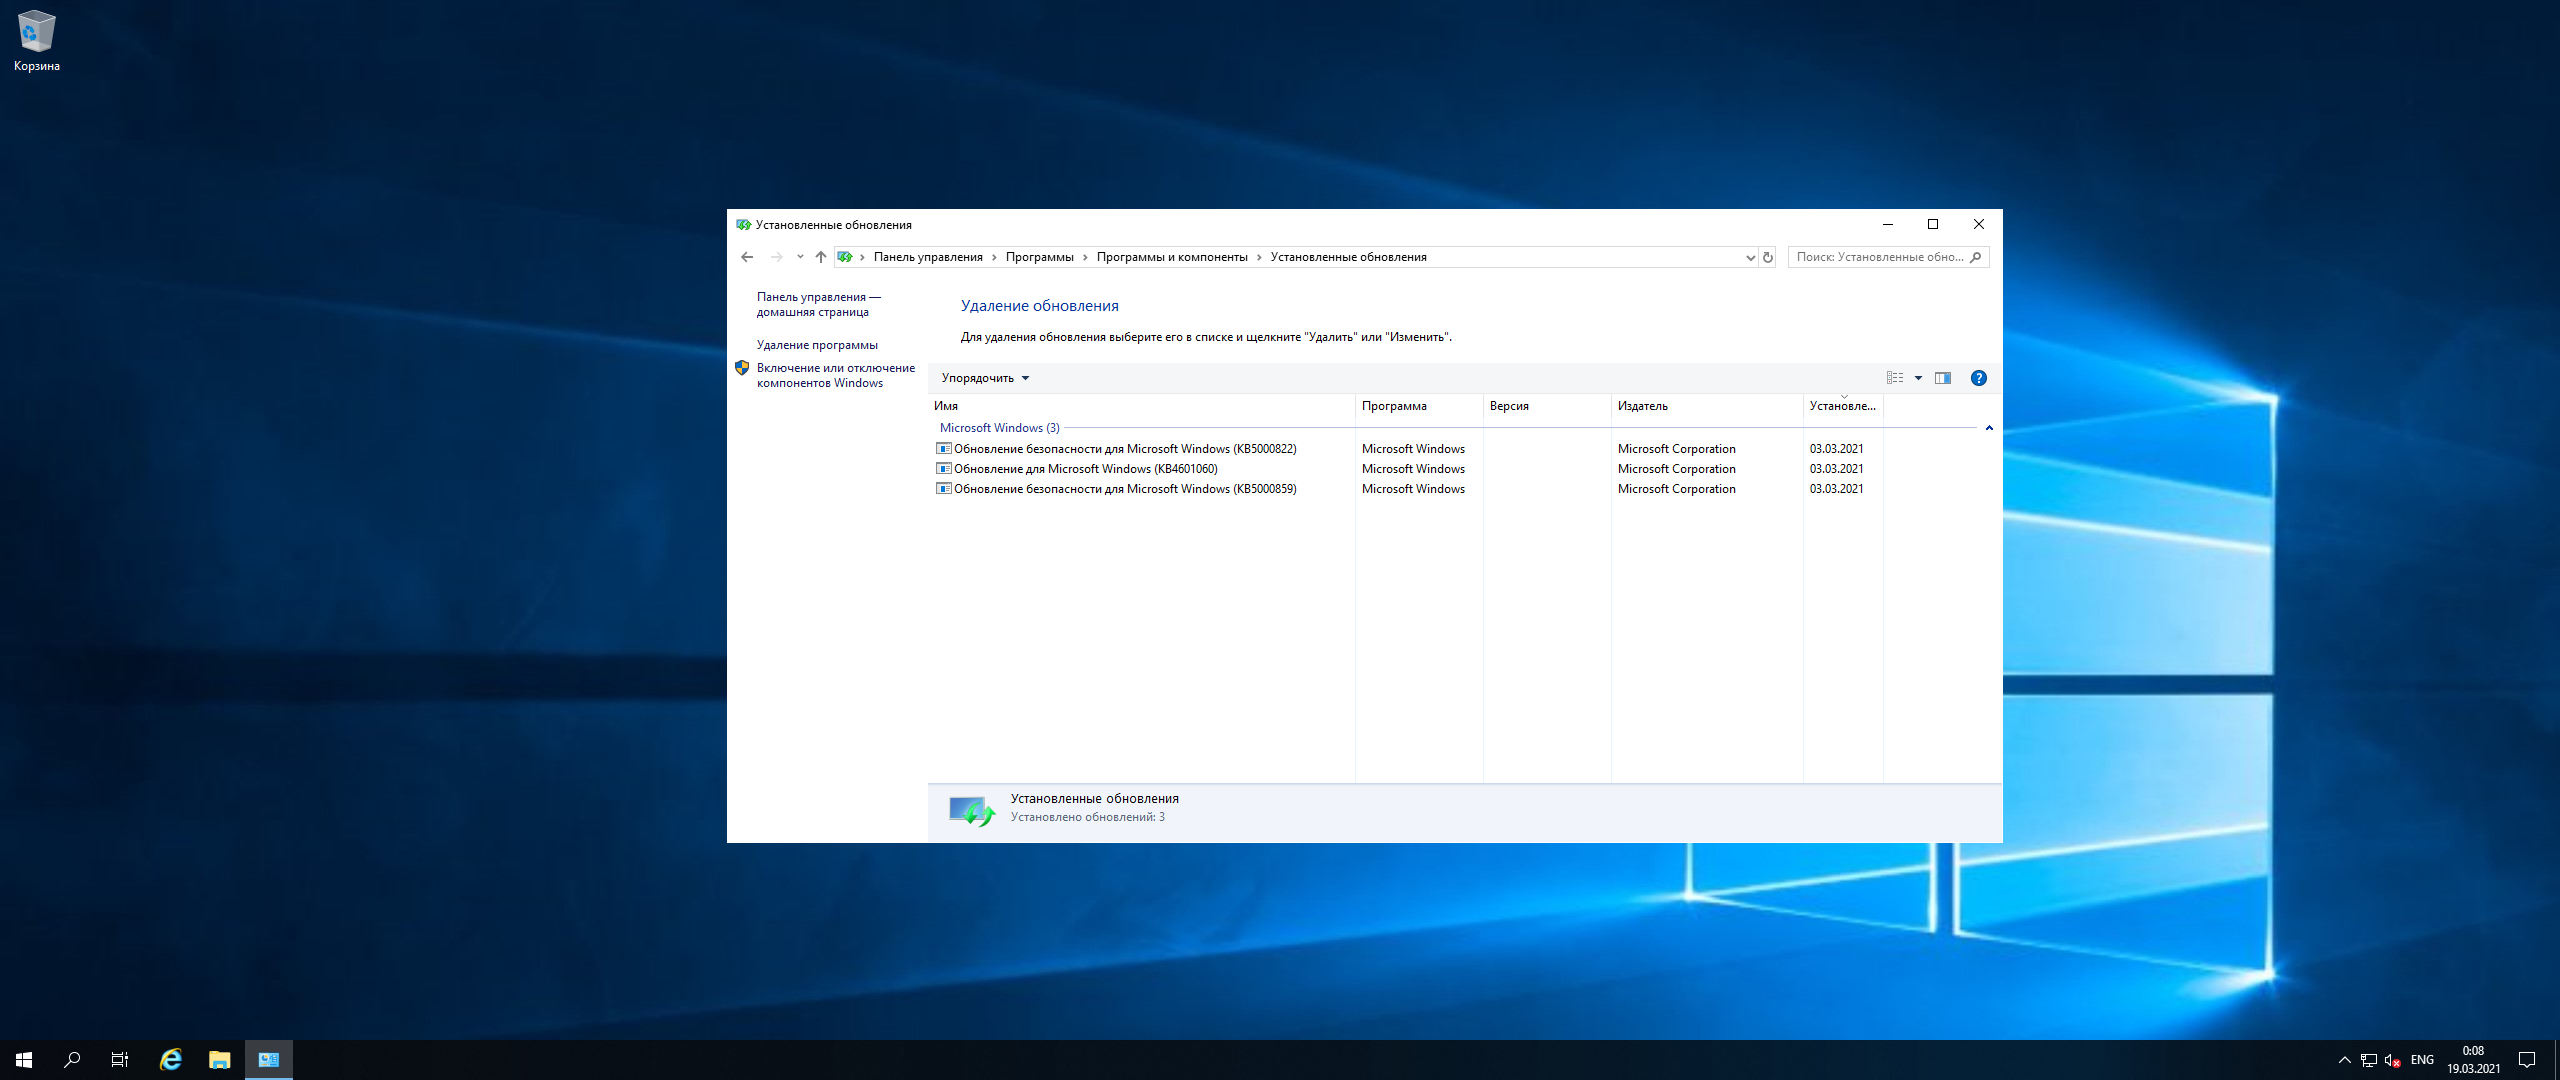Open the Windows Start menu
2560x1080 pixels.
24,1060
